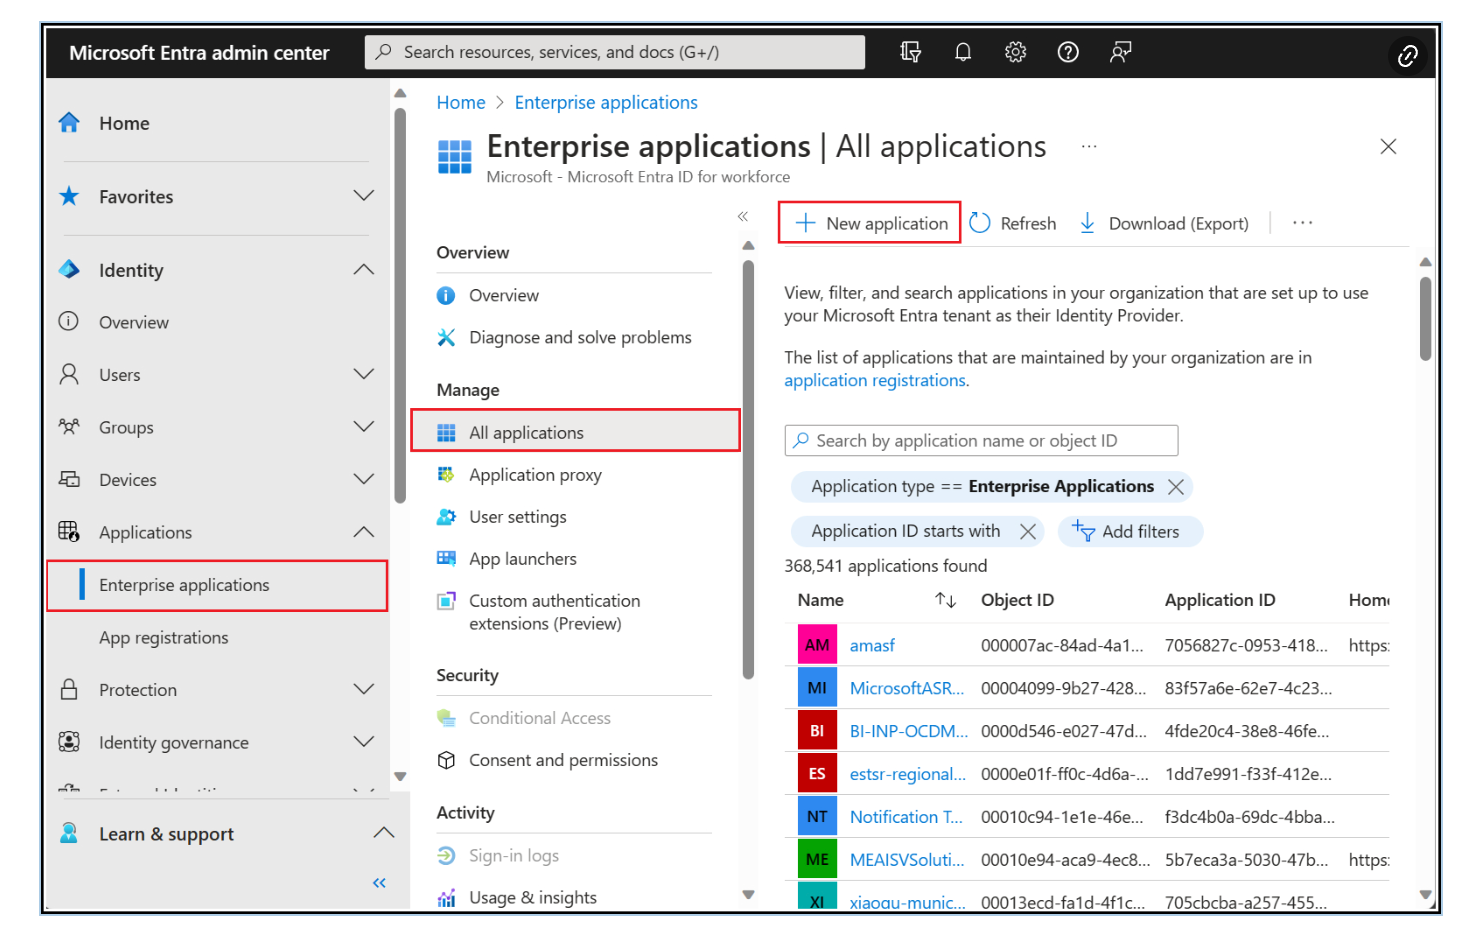The height and width of the screenshot is (938, 1472).
Task: Collapse the resource menu with double chevron
Action: point(743,216)
